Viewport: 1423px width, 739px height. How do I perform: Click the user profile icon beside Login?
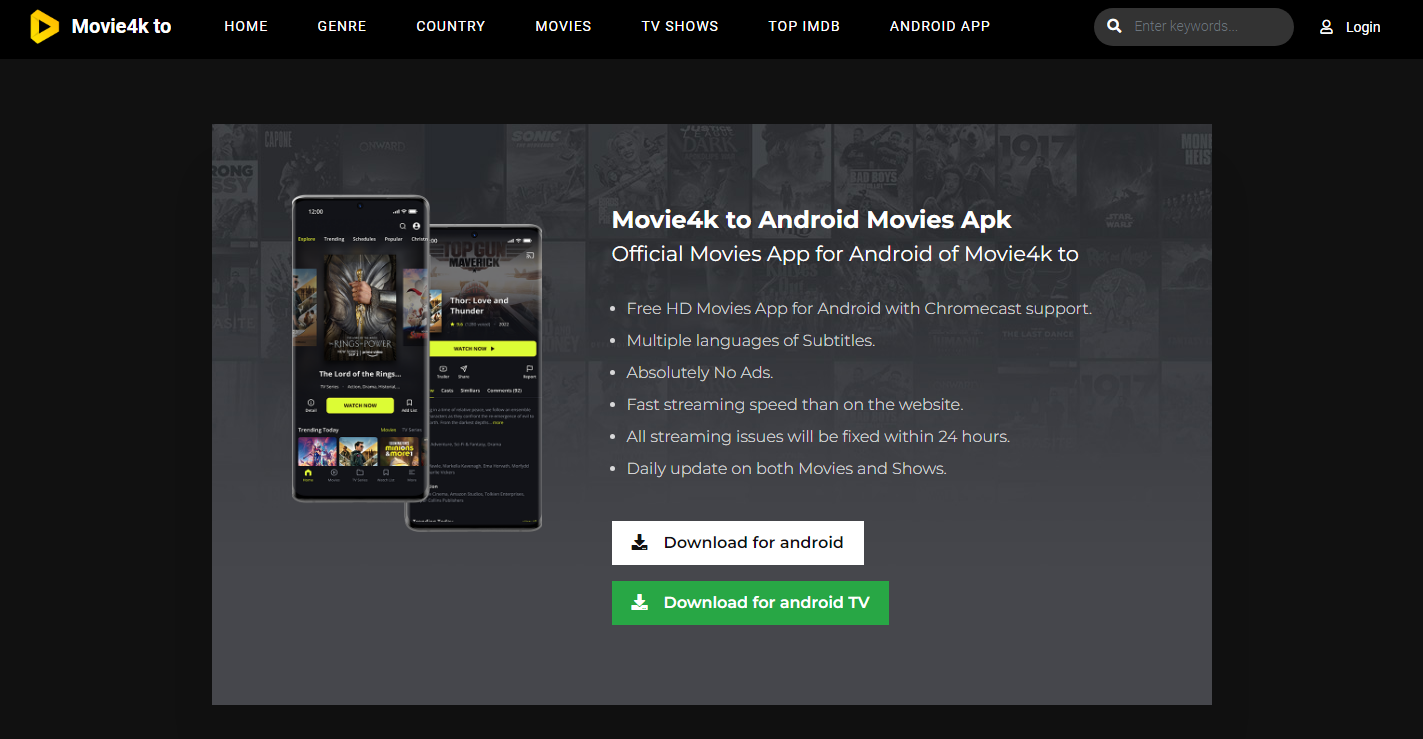coord(1327,27)
